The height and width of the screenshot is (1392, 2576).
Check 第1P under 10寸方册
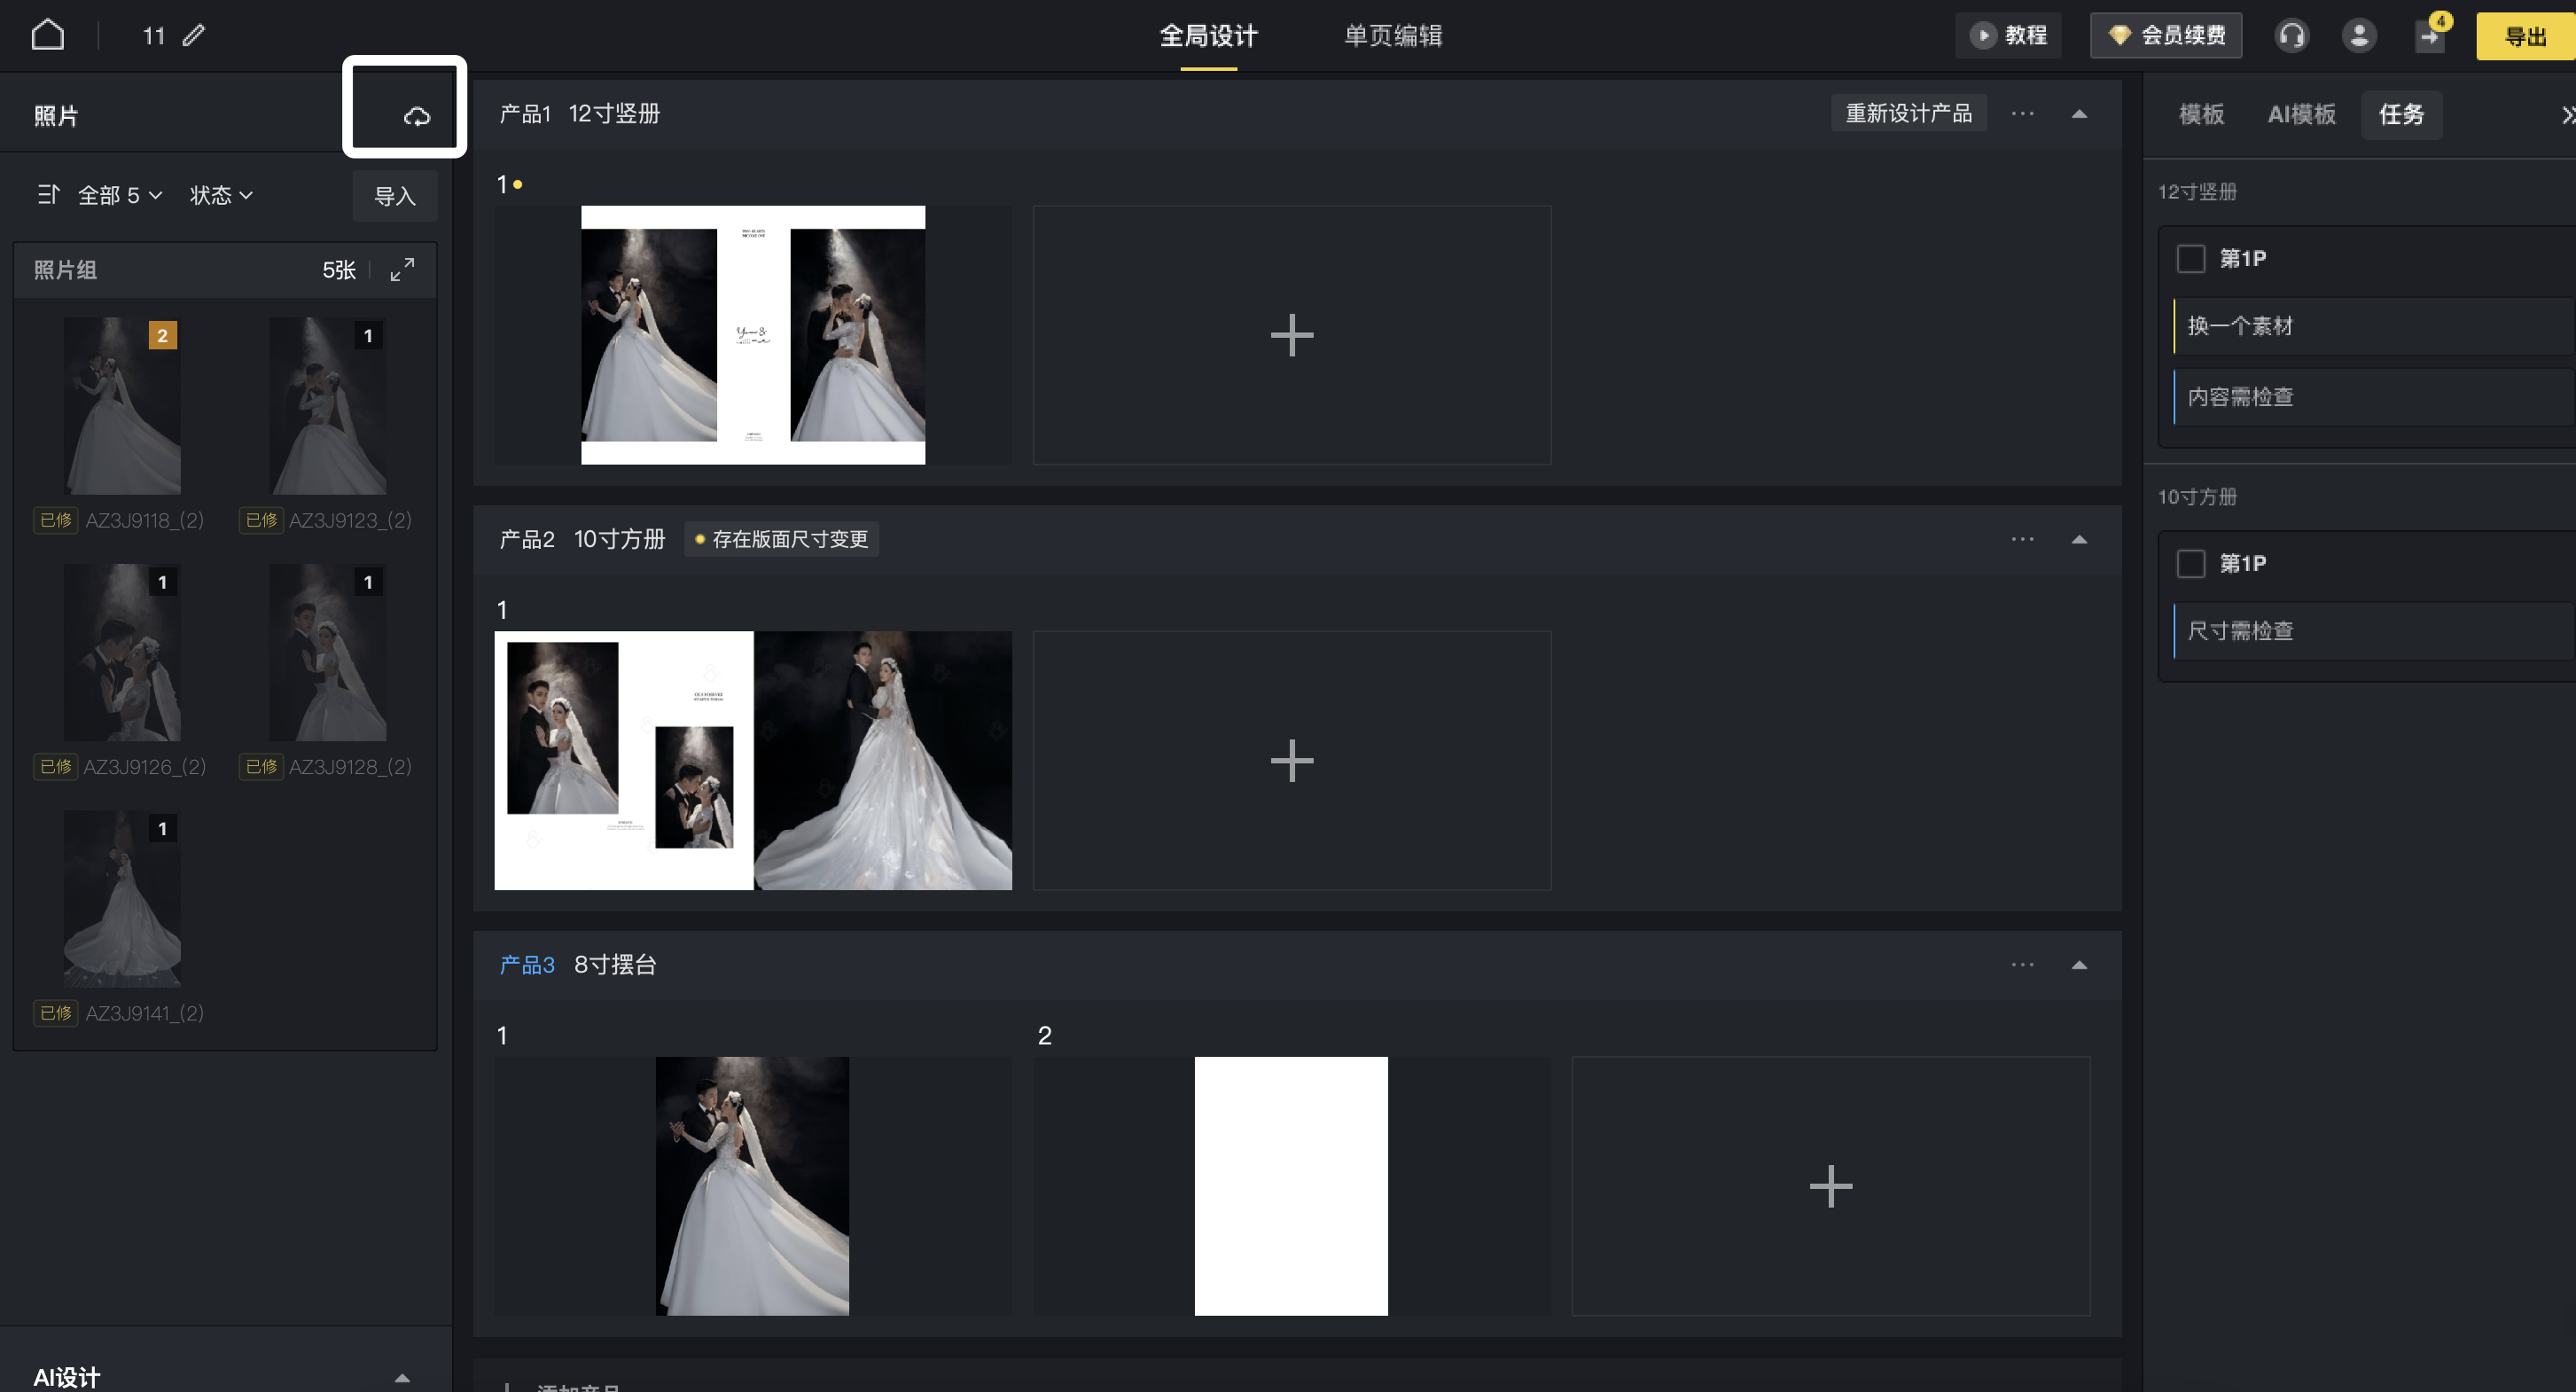[2190, 563]
